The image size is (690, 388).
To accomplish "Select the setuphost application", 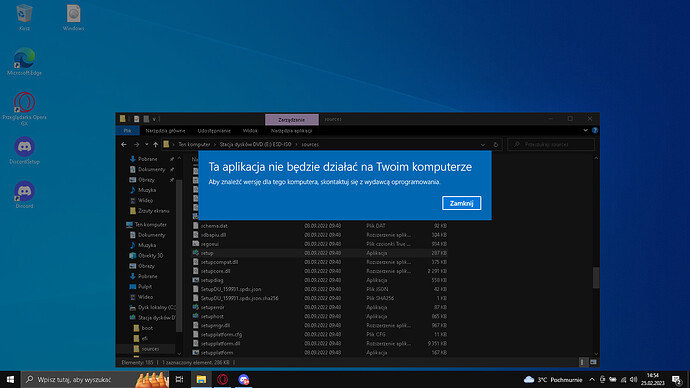I will click(x=212, y=316).
